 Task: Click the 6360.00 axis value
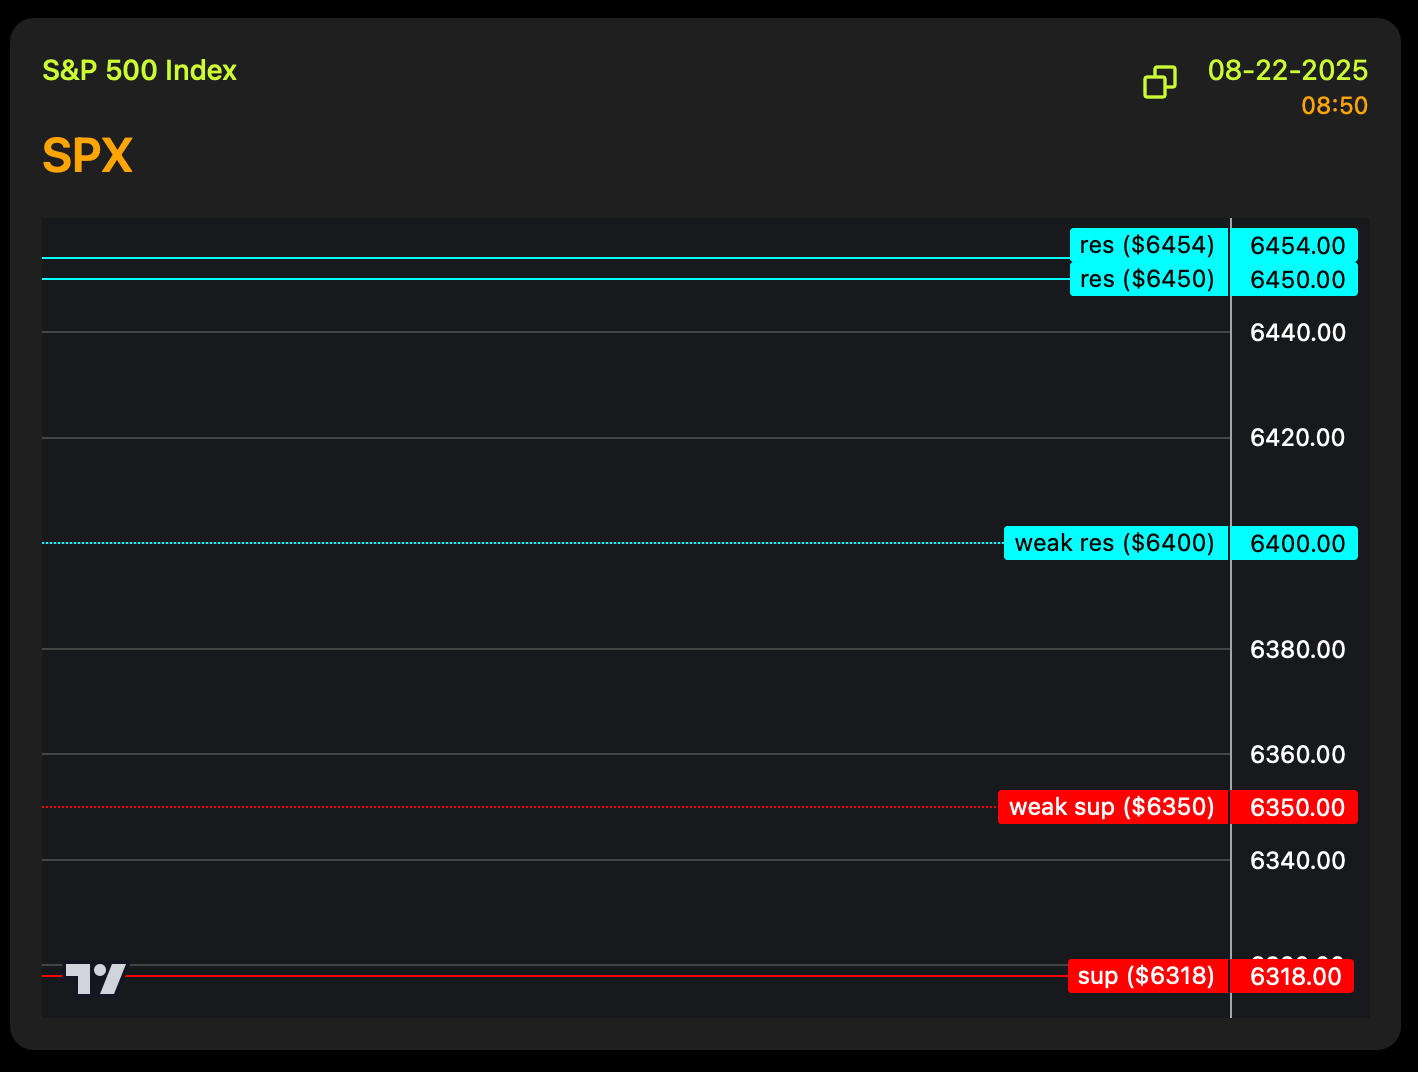(1298, 754)
